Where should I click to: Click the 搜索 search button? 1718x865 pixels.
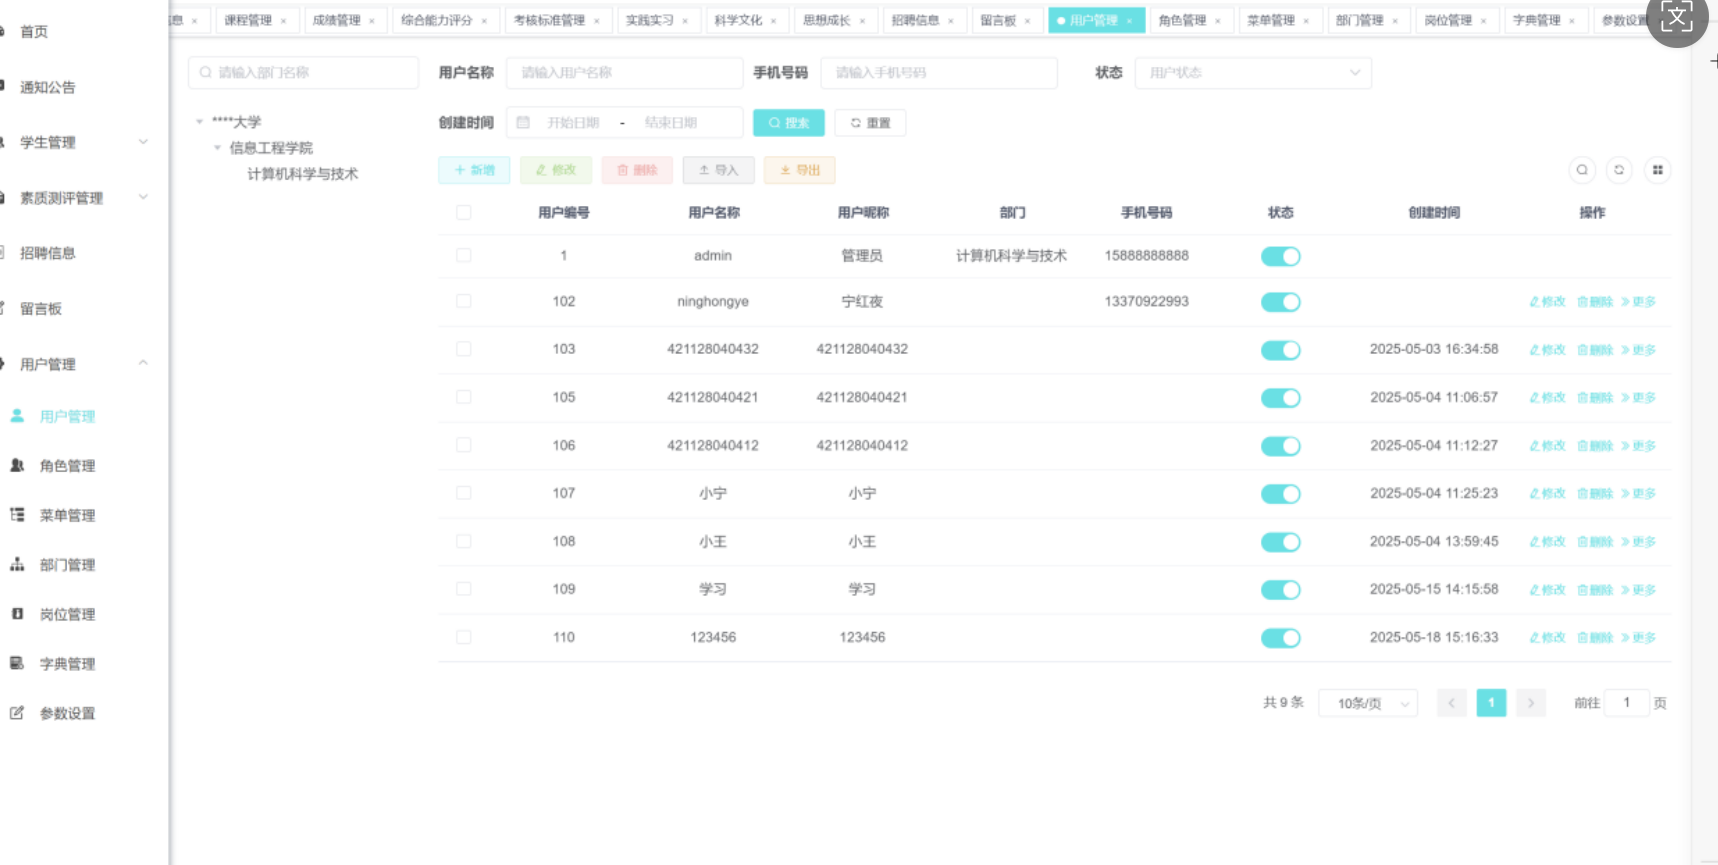click(789, 123)
